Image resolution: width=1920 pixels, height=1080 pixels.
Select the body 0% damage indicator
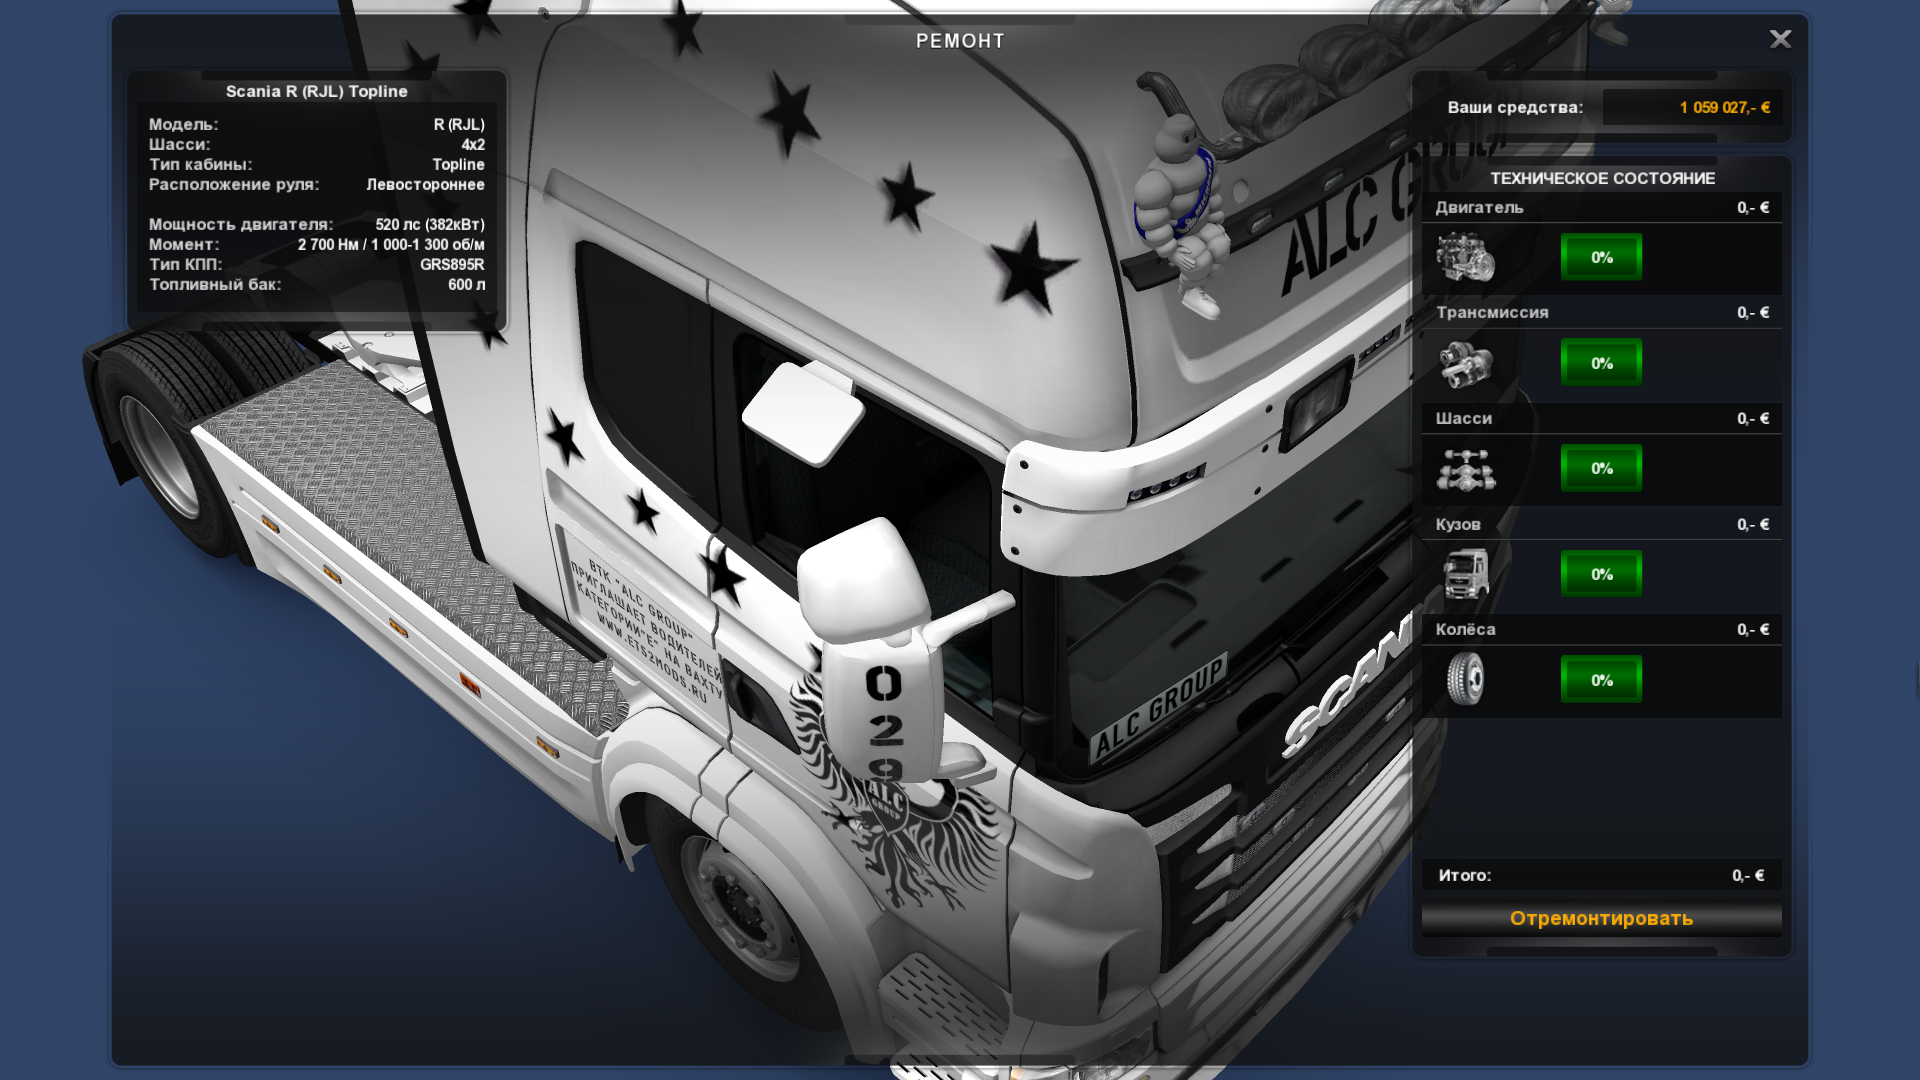[1601, 575]
